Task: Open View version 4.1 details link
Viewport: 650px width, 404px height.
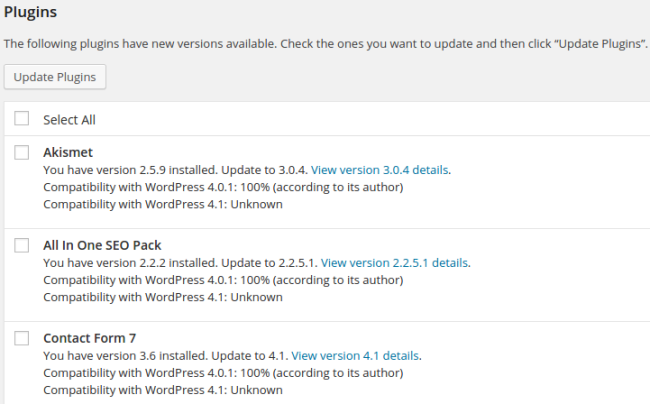Action: 355,356
